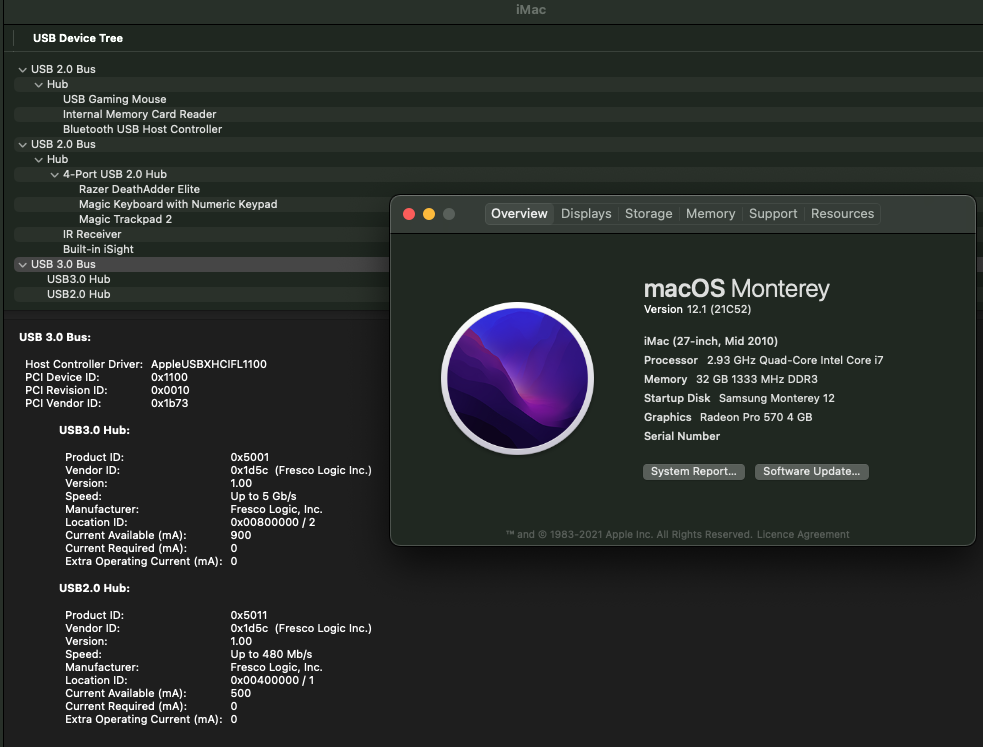Viewport: 983px width, 747px height.
Task: Select the USB3.0 Hub tree item
Action: [78, 279]
